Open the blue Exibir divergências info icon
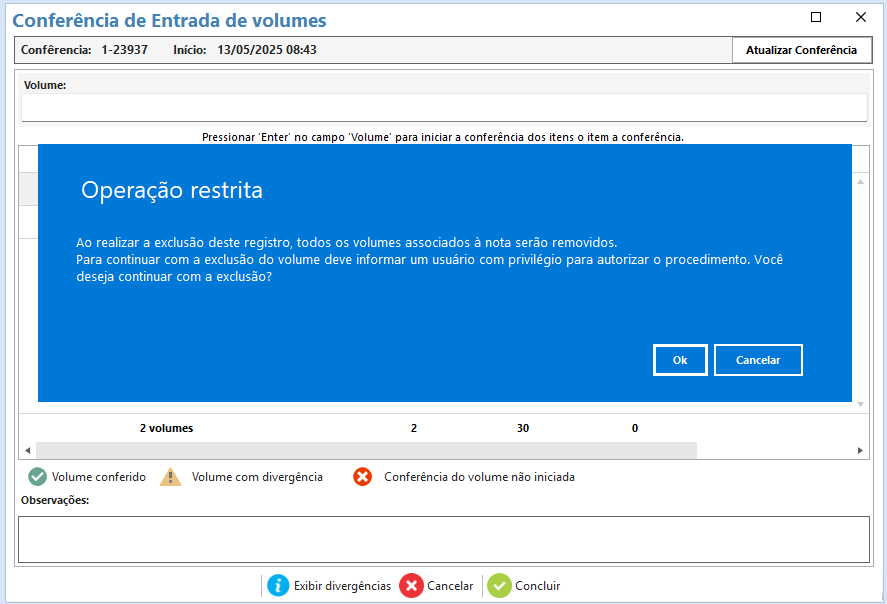This screenshot has width=887, height=604. click(278, 586)
